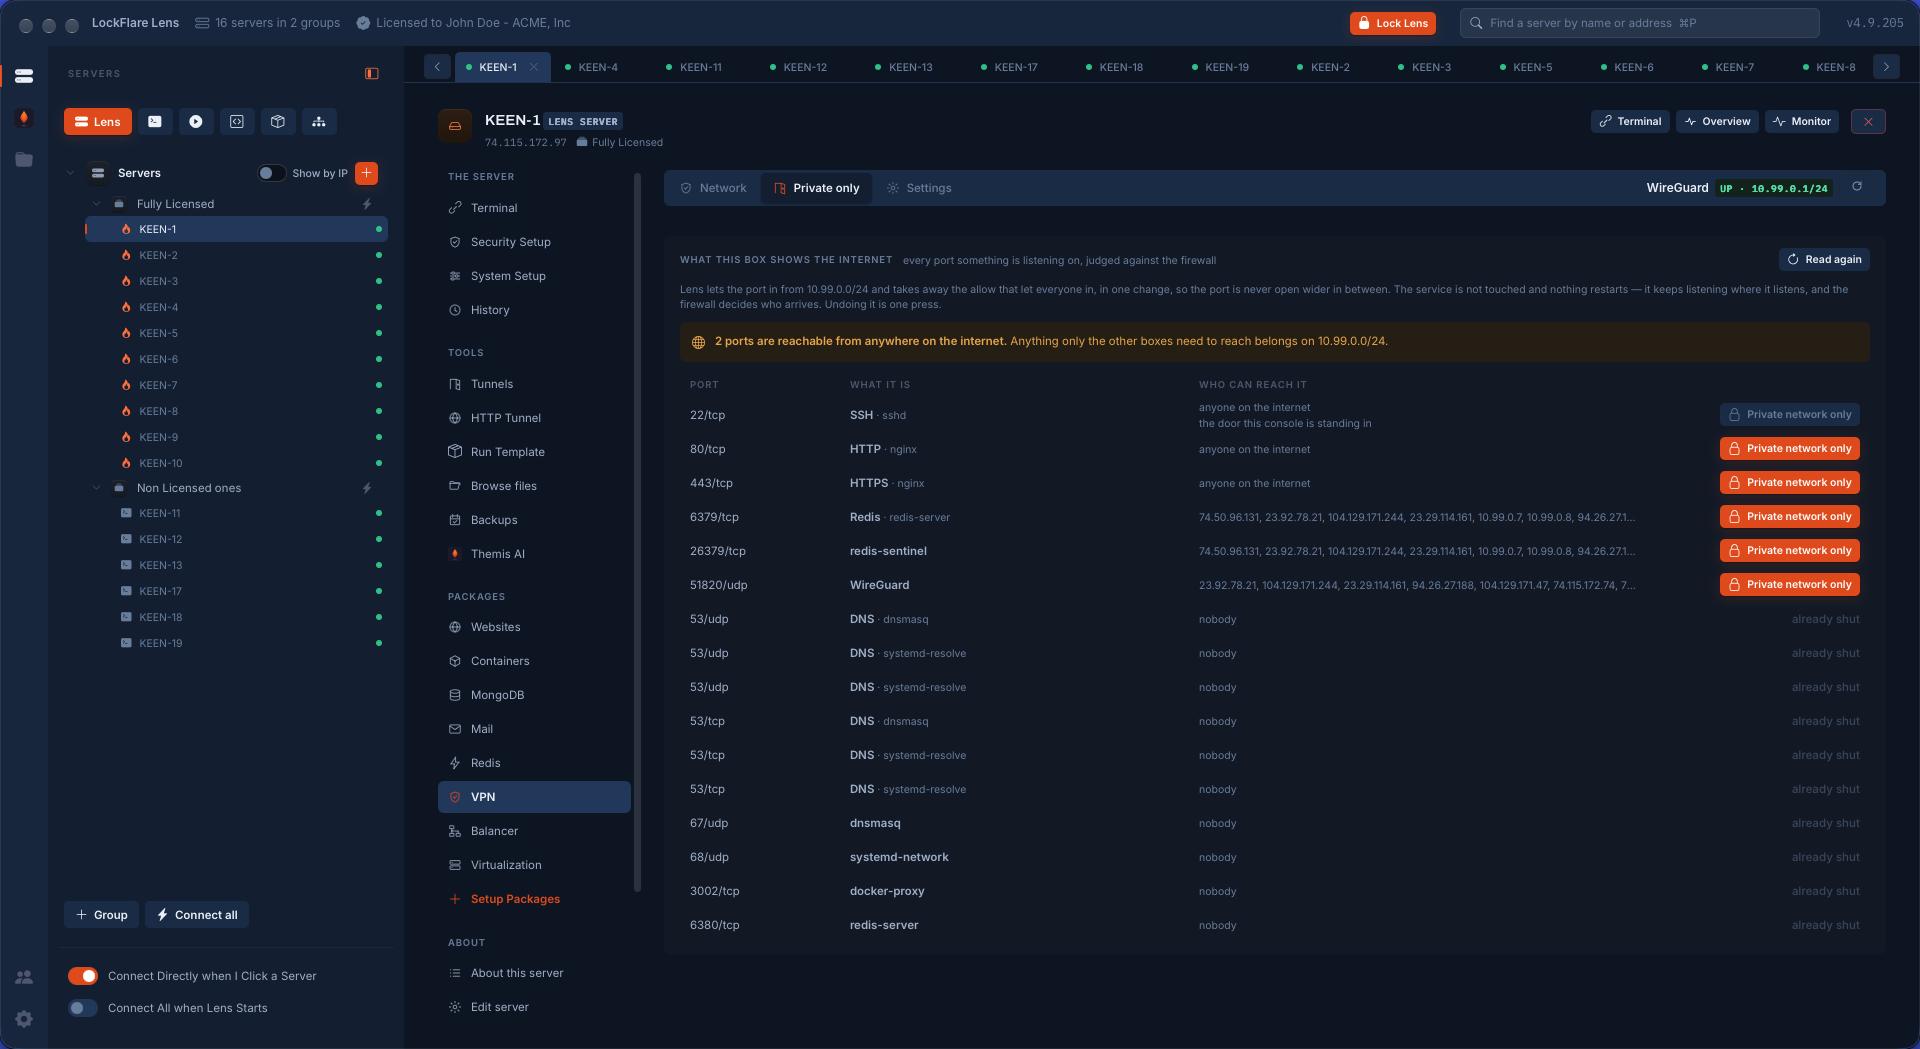Toggle Connect Directly when I Click a Server
Viewport: 1920px width, 1049px height.
pos(83,976)
